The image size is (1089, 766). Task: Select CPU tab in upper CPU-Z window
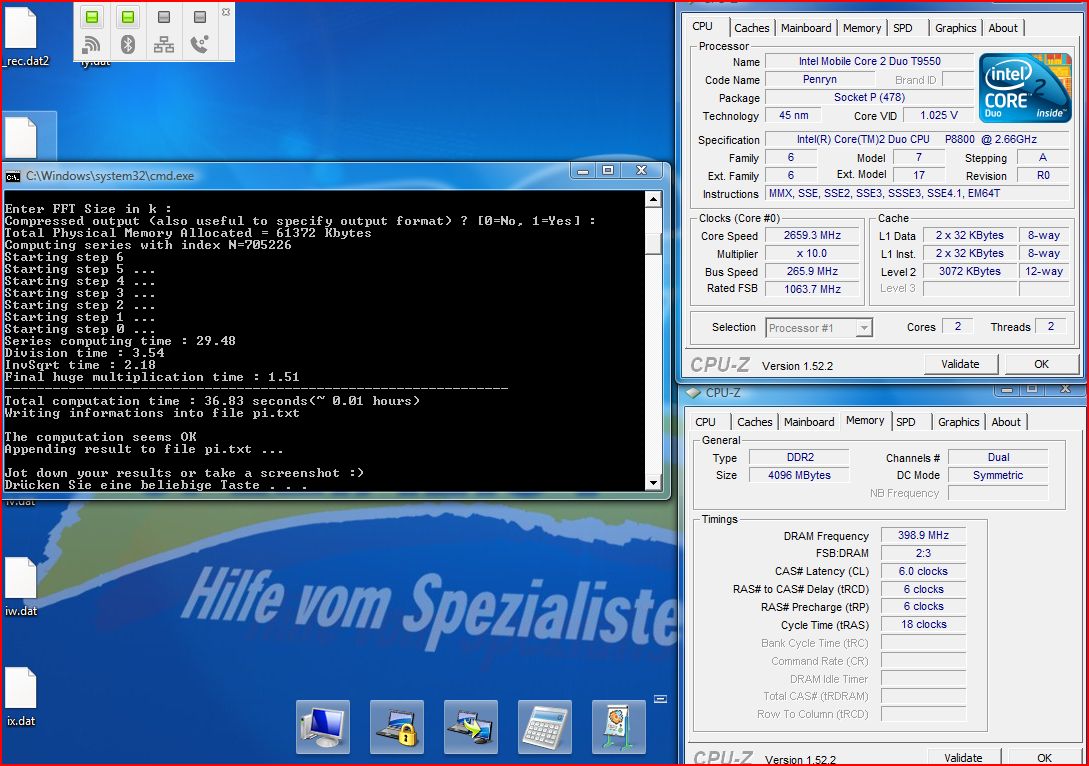703,26
